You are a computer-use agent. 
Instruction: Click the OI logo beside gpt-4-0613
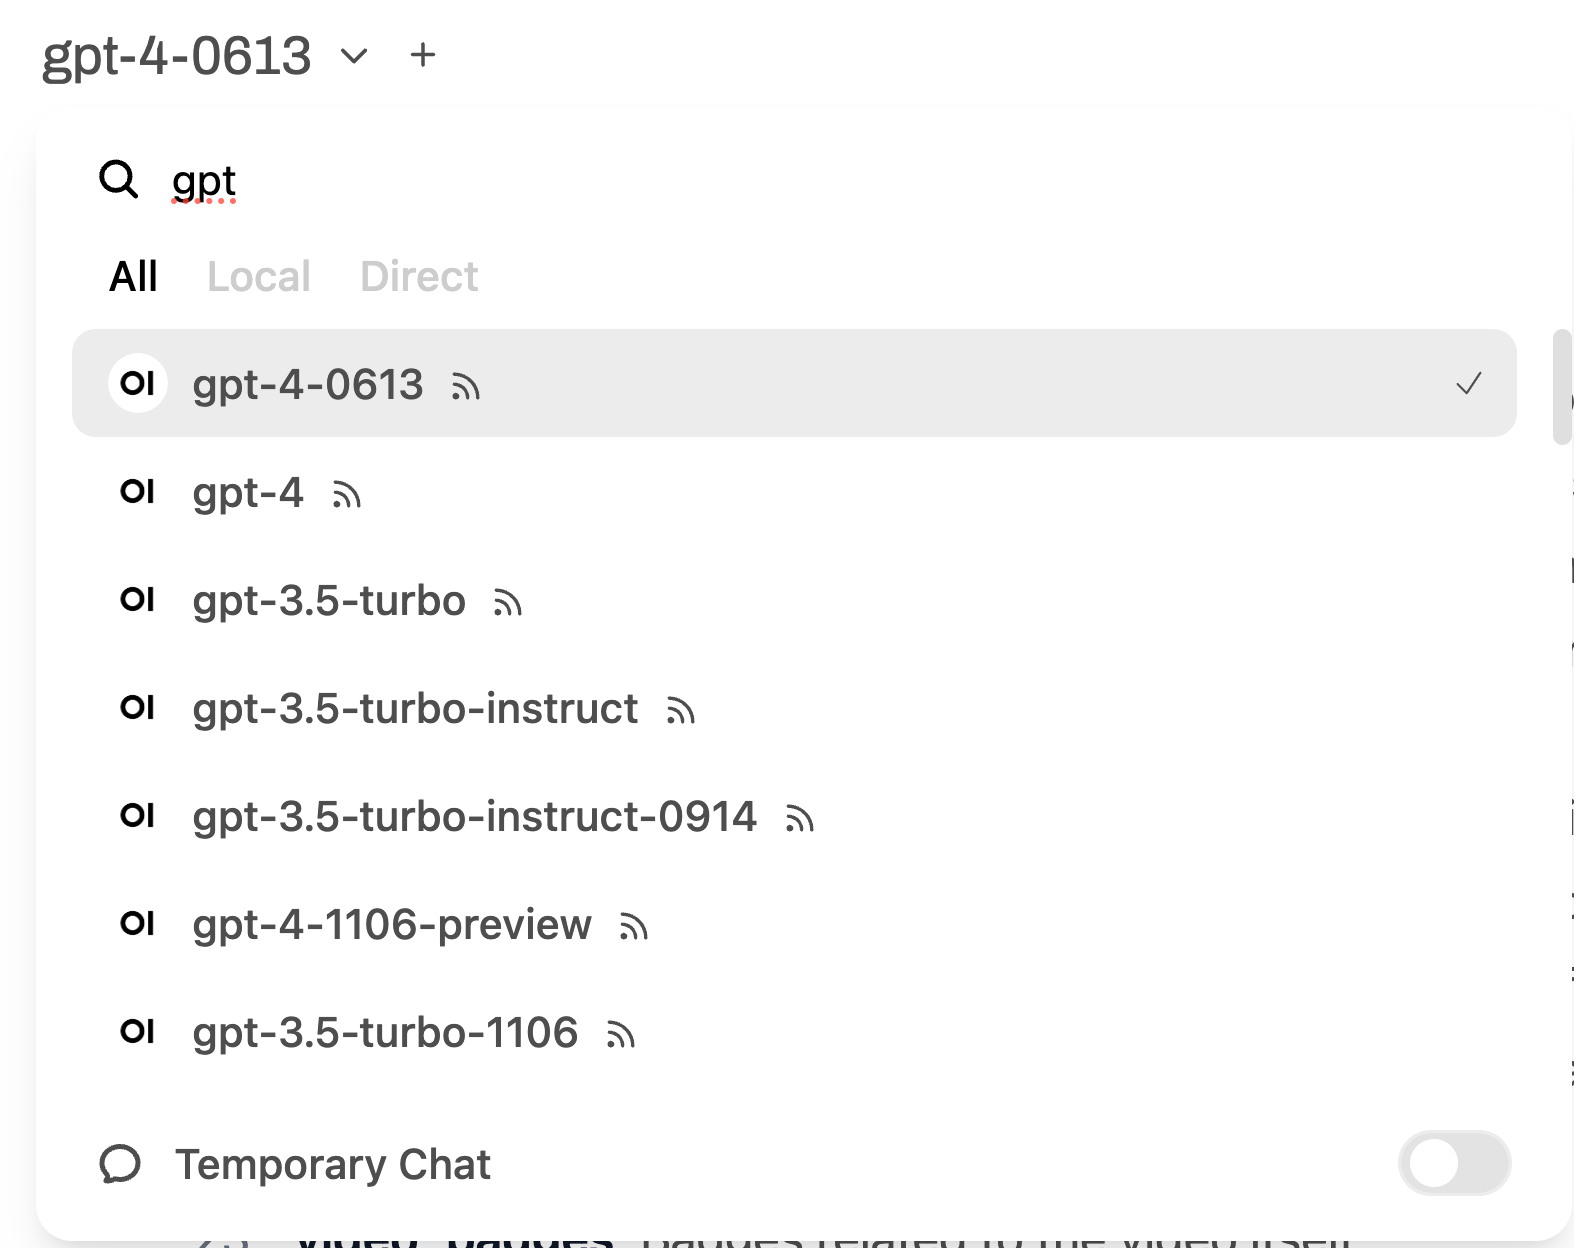tap(137, 383)
